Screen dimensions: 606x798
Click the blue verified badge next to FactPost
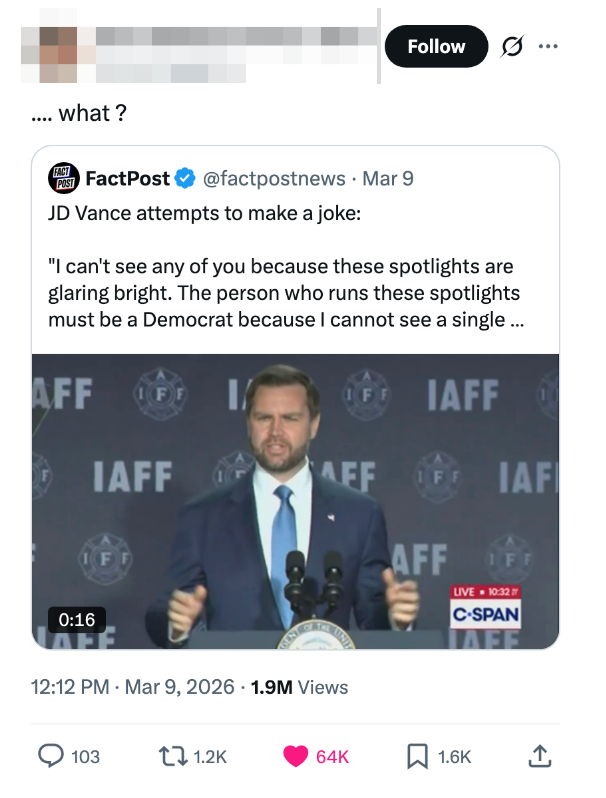tap(185, 179)
